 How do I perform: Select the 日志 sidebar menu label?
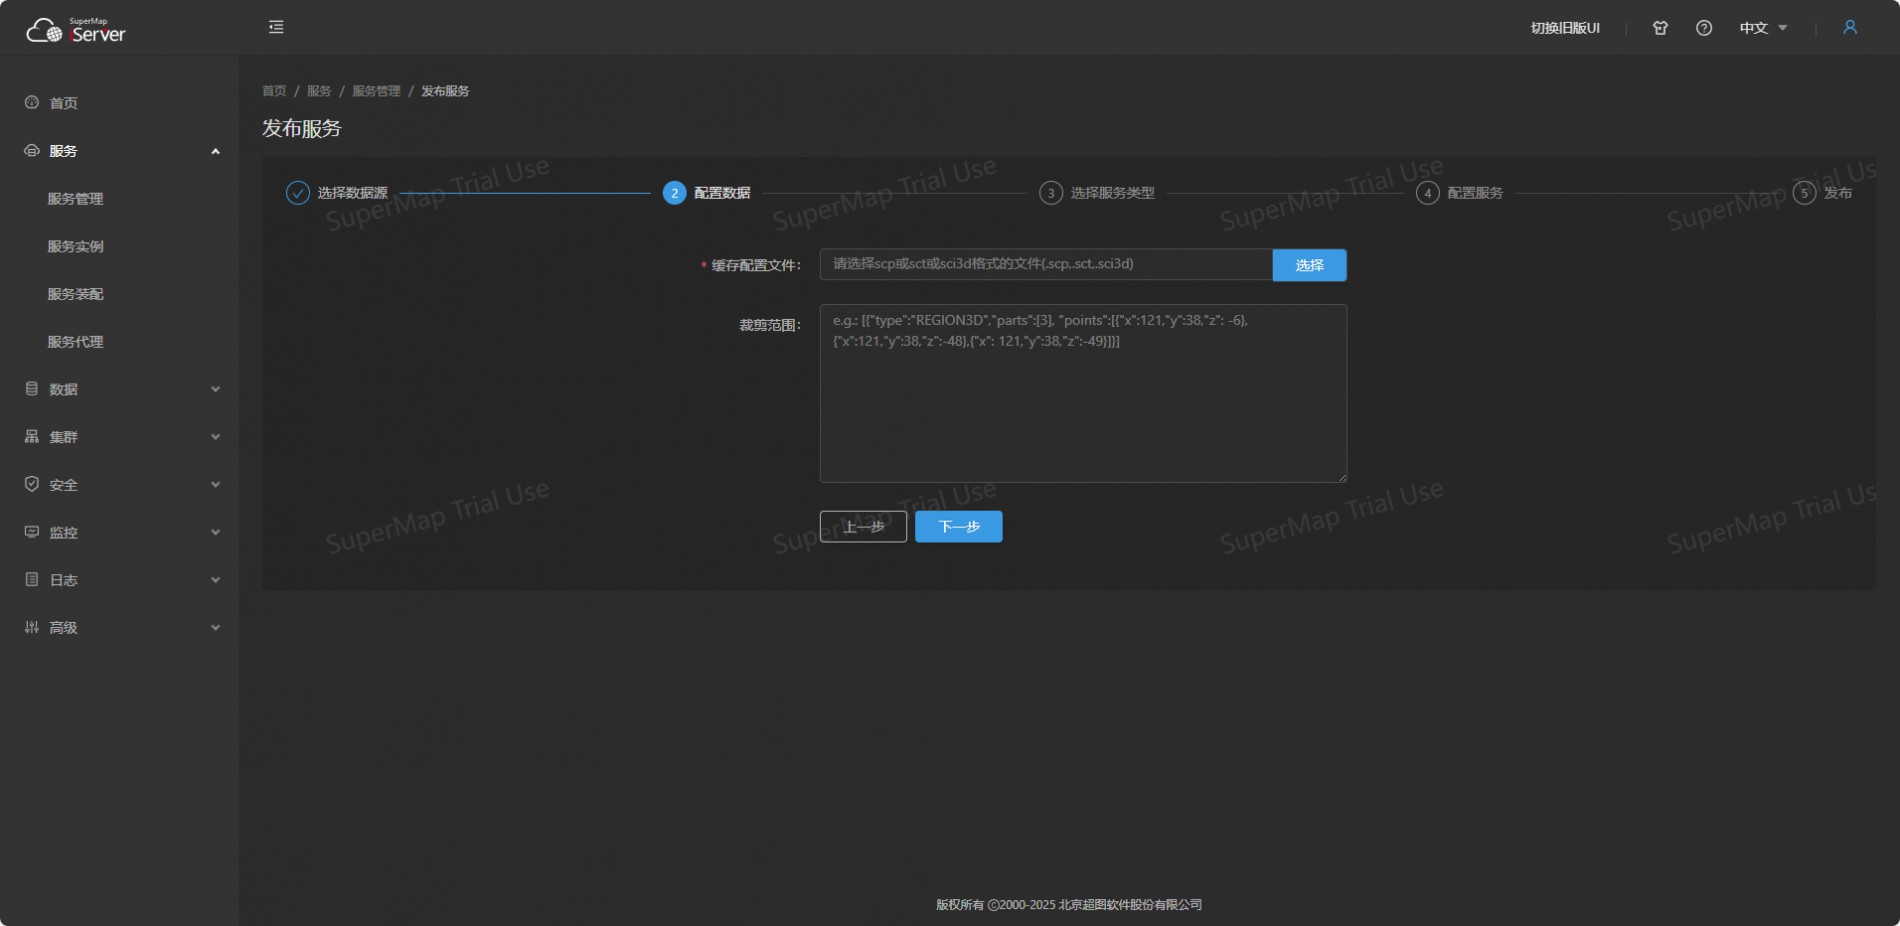[x=64, y=580]
